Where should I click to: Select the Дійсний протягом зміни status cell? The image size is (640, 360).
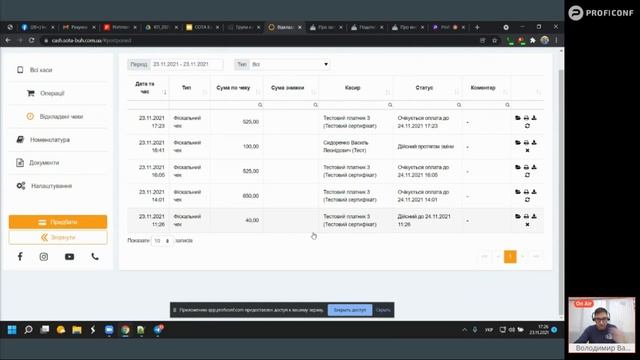tap(426, 147)
